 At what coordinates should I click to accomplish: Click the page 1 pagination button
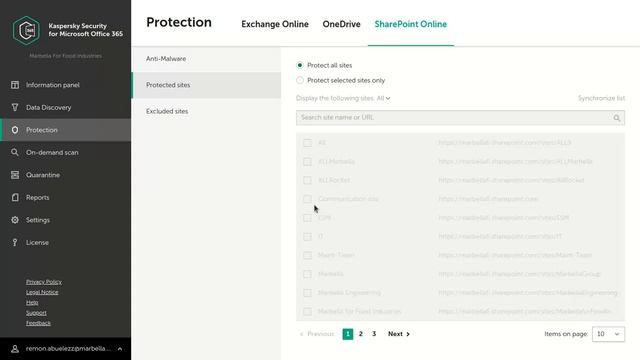click(348, 334)
